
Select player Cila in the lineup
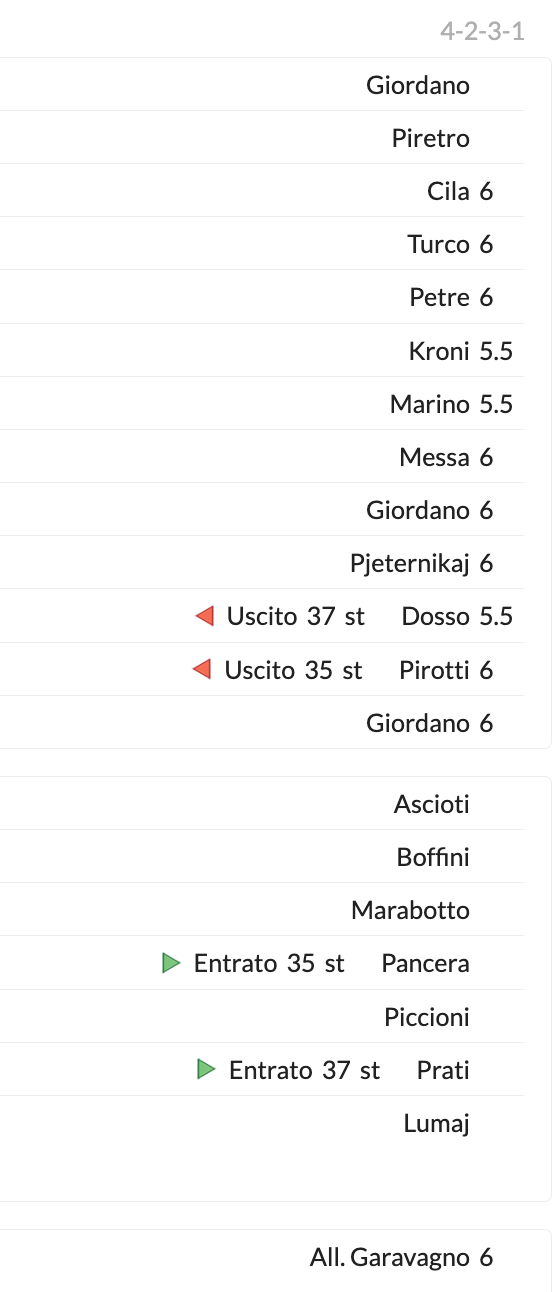[448, 191]
